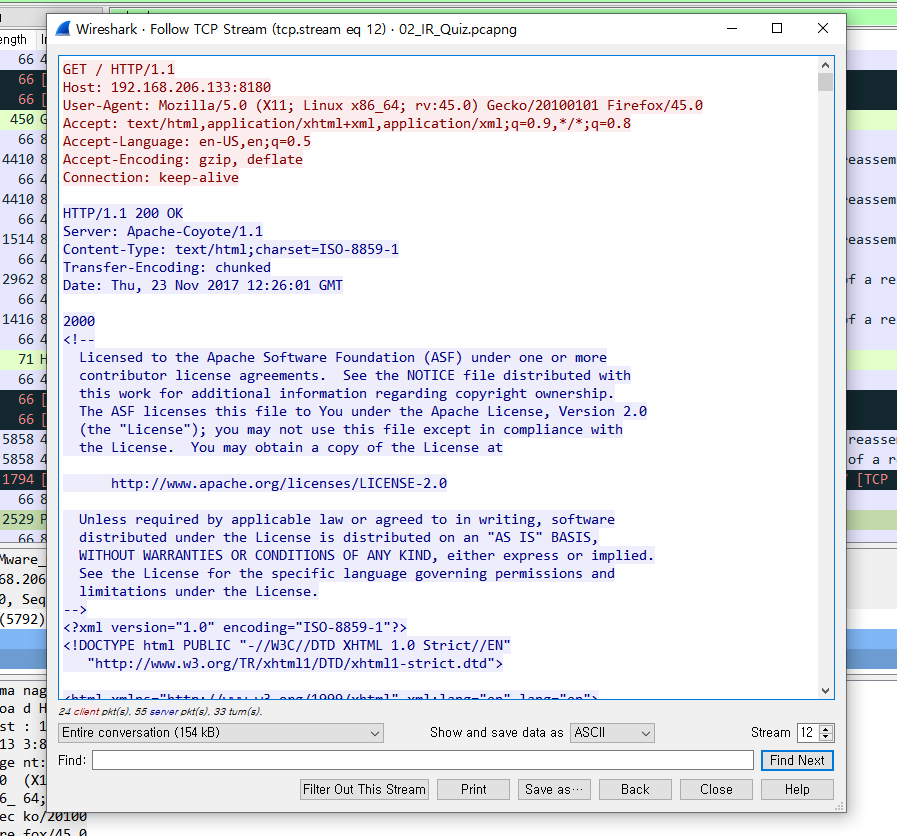This screenshot has width=897, height=836.
Task: Click the "24 client pkt(s), 55 server pkt(s)" status
Action: pyautogui.click(x=160, y=711)
